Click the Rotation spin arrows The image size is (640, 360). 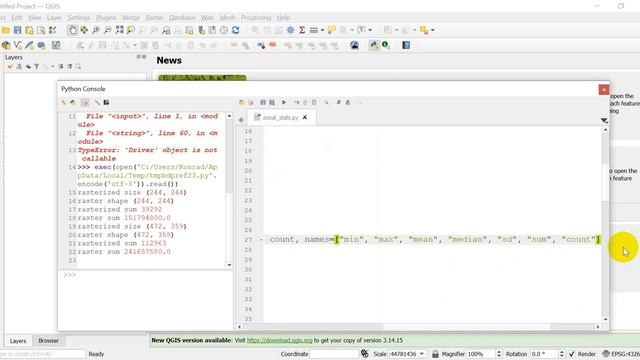(562, 354)
